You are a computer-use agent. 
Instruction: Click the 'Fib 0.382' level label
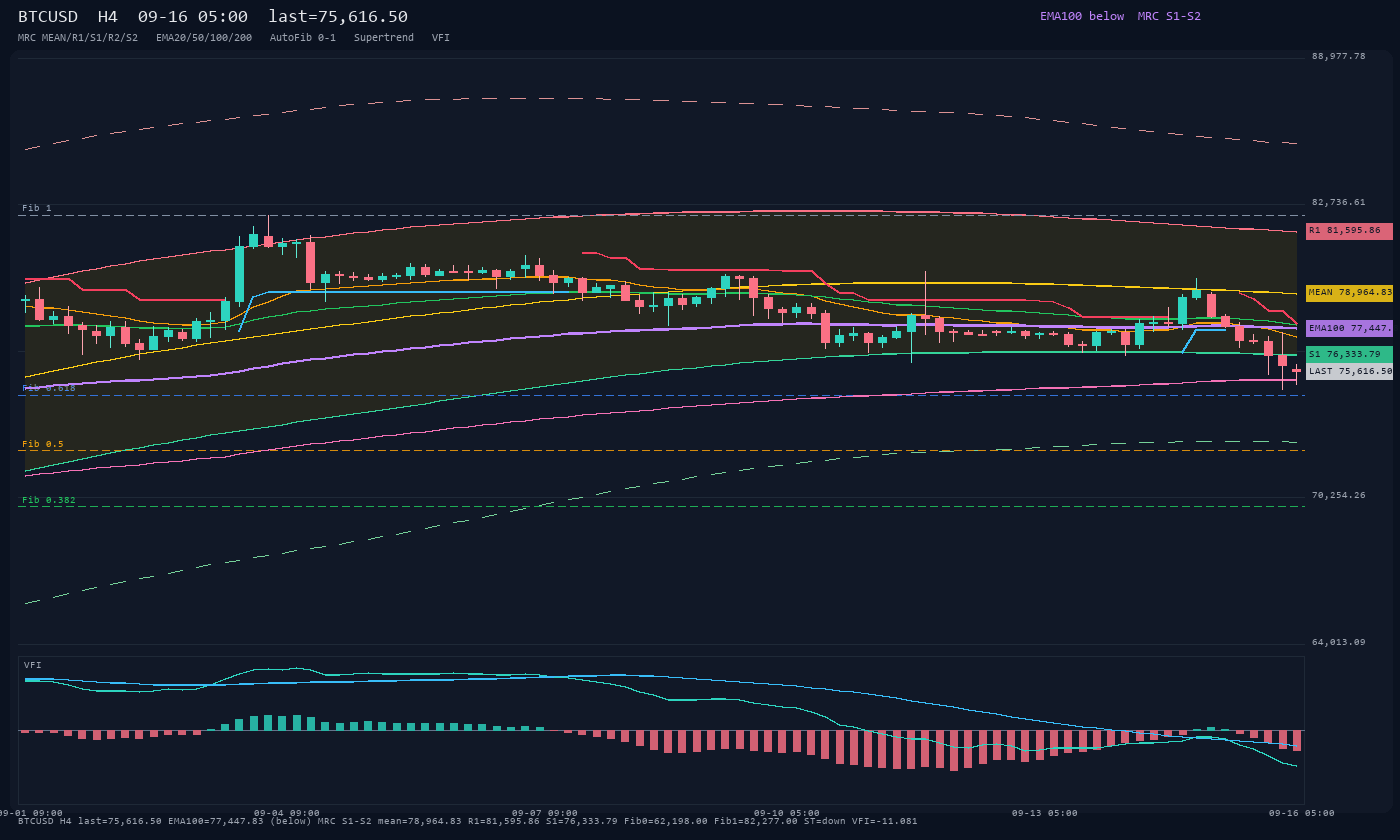tap(49, 500)
